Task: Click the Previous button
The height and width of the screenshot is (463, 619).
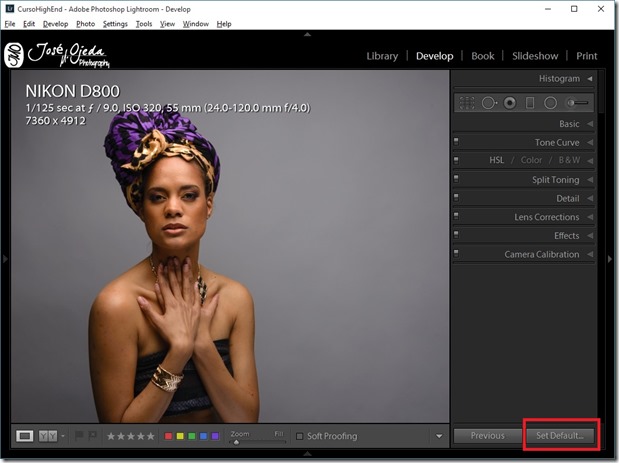Action: (x=488, y=436)
